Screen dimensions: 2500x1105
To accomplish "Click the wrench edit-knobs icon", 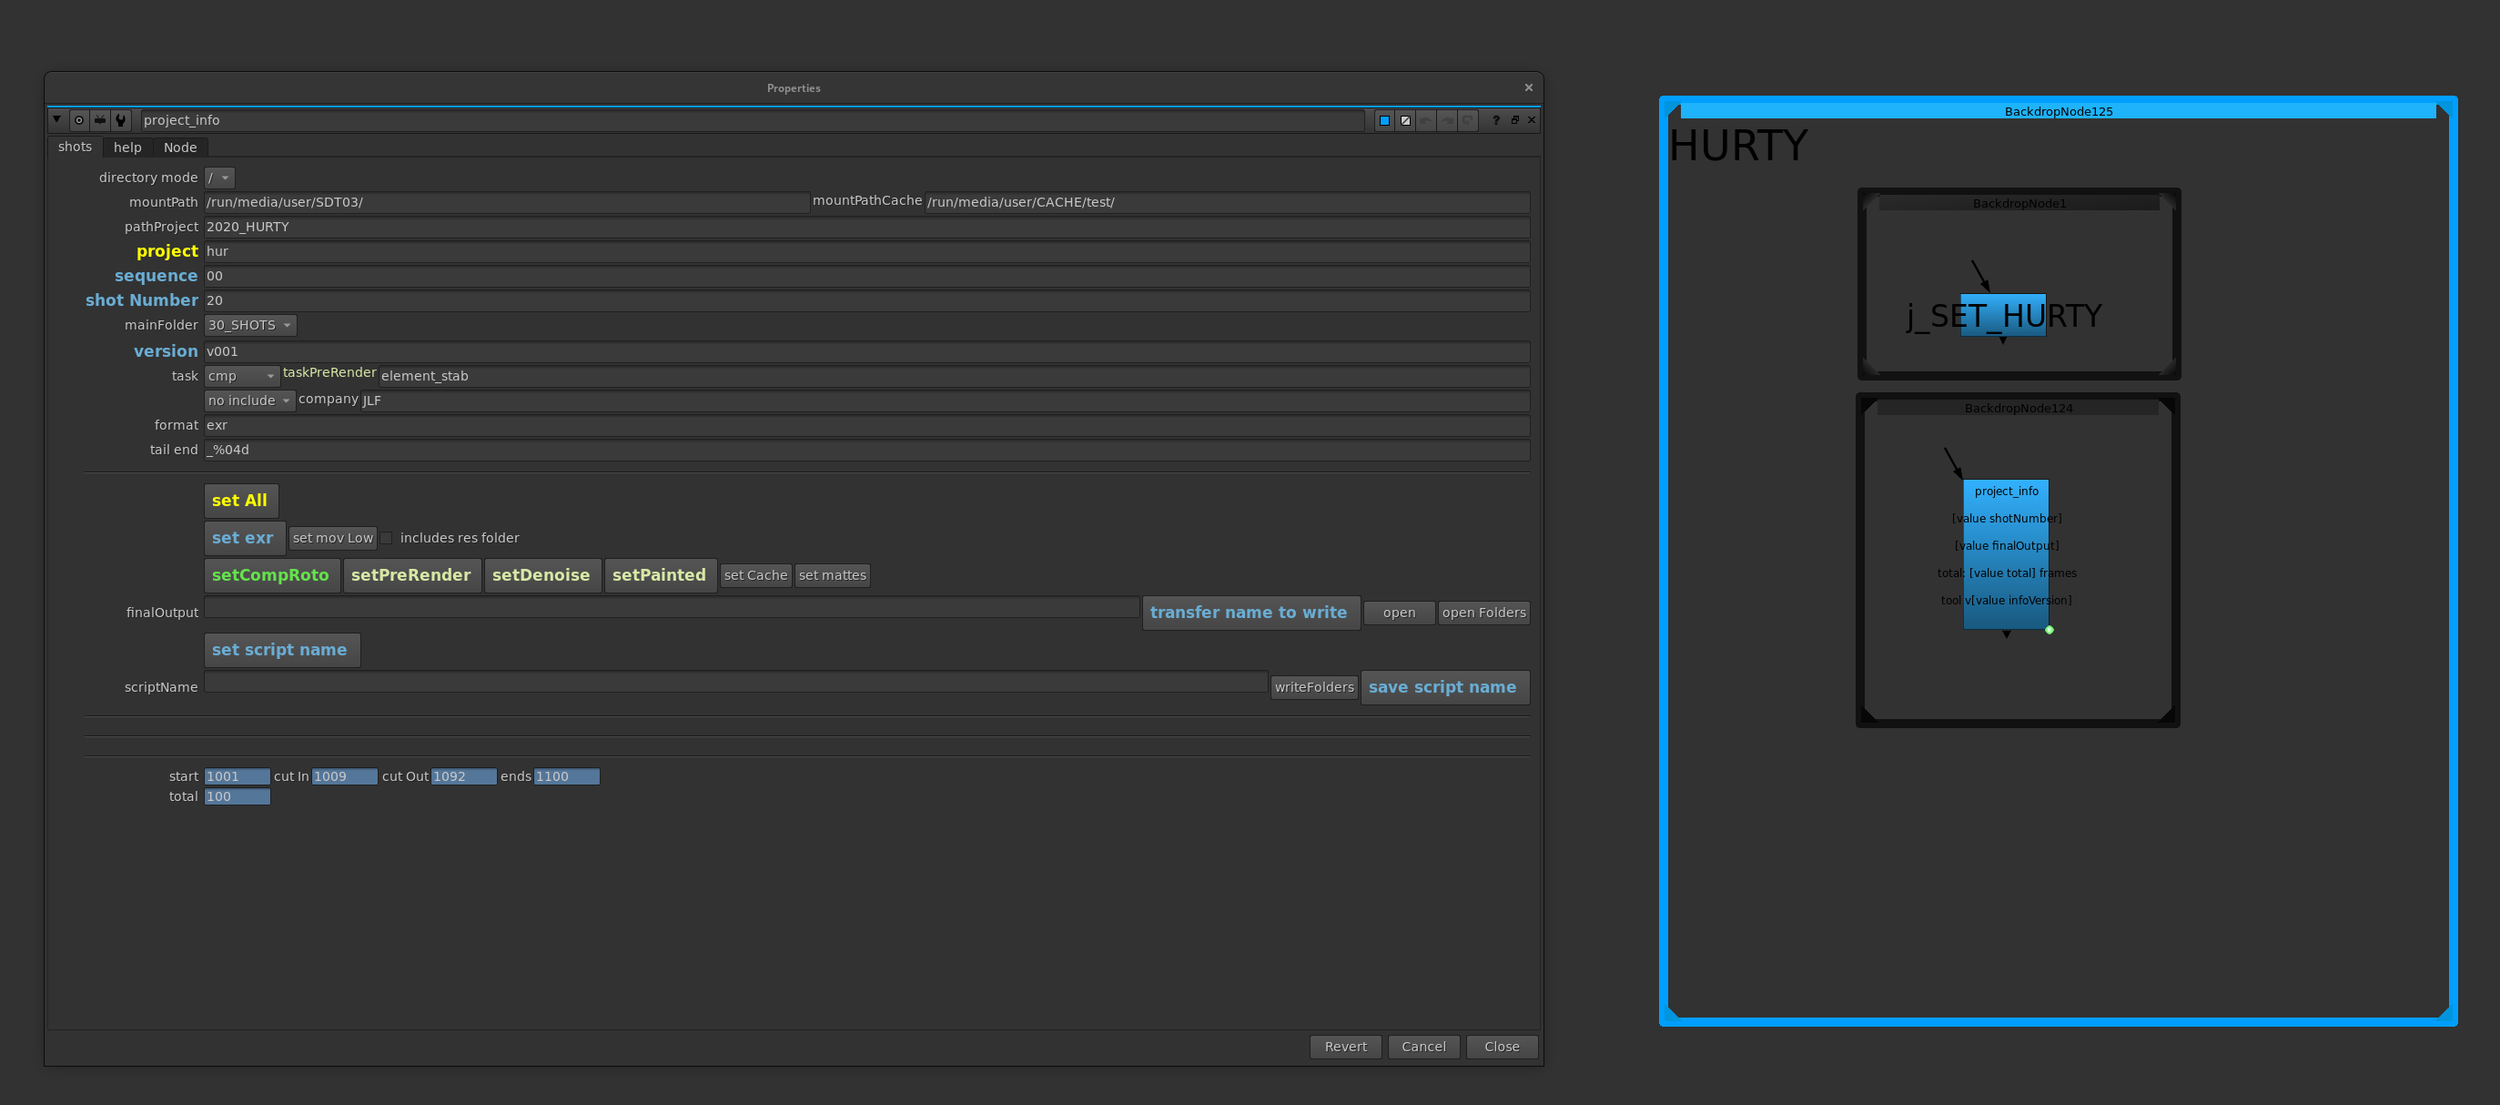I will pyautogui.click(x=121, y=120).
